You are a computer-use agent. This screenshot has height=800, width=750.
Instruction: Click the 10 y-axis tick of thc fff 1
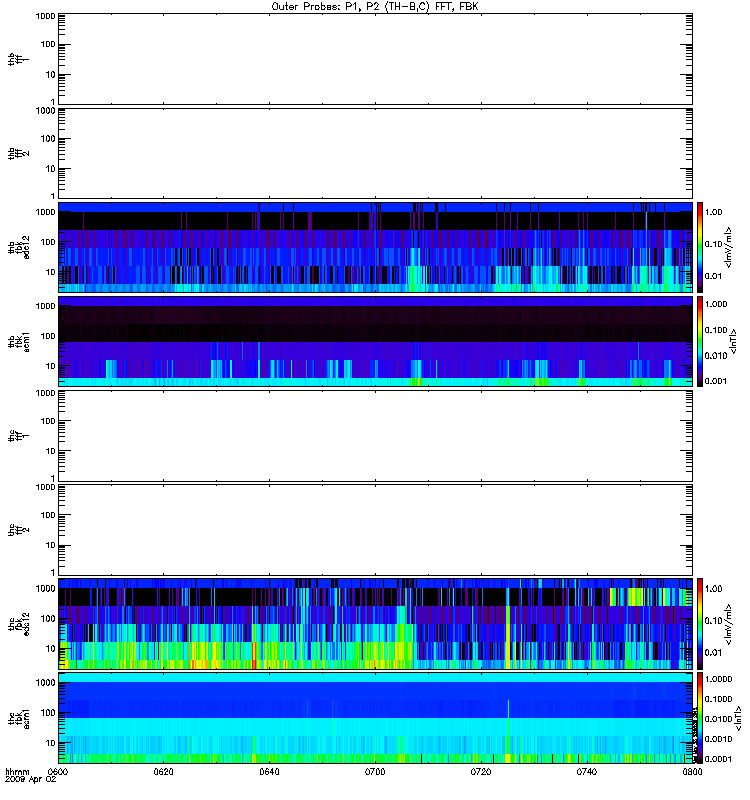coord(51,452)
